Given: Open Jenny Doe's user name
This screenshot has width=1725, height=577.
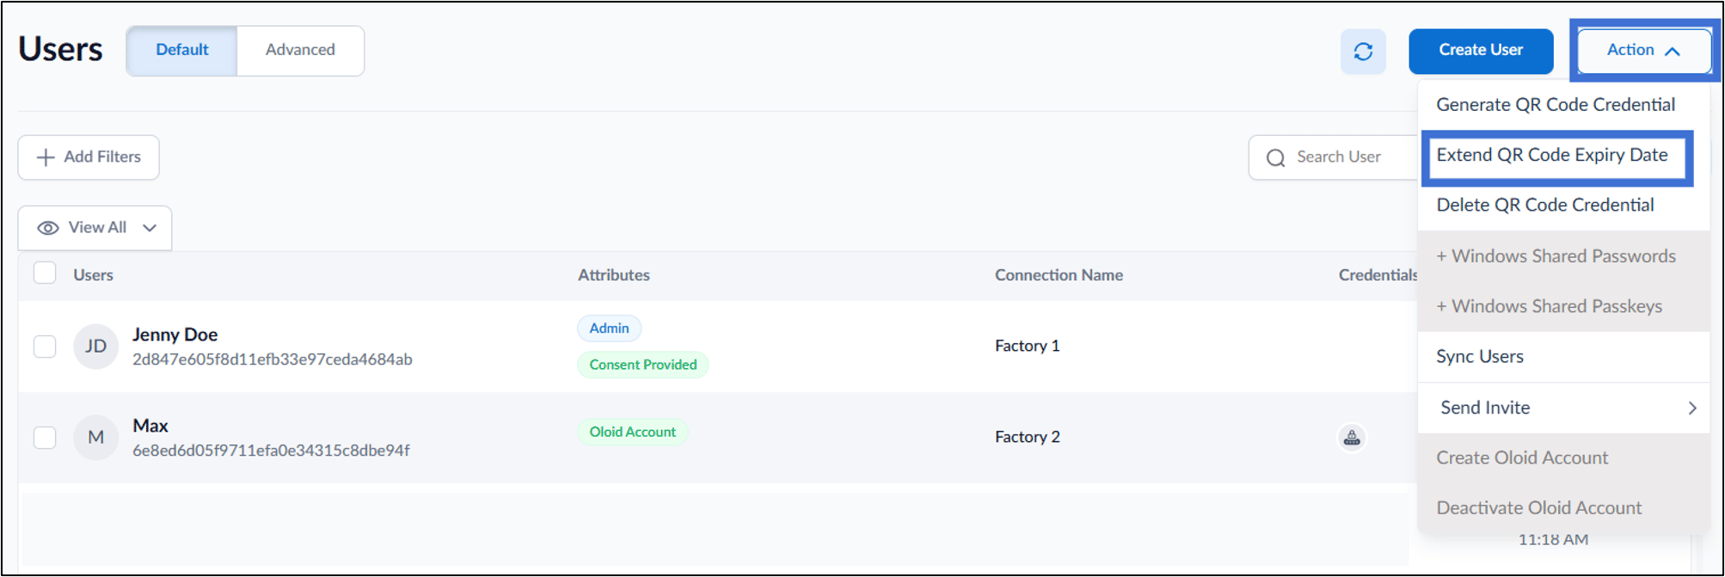Looking at the screenshot, I should tap(175, 335).
